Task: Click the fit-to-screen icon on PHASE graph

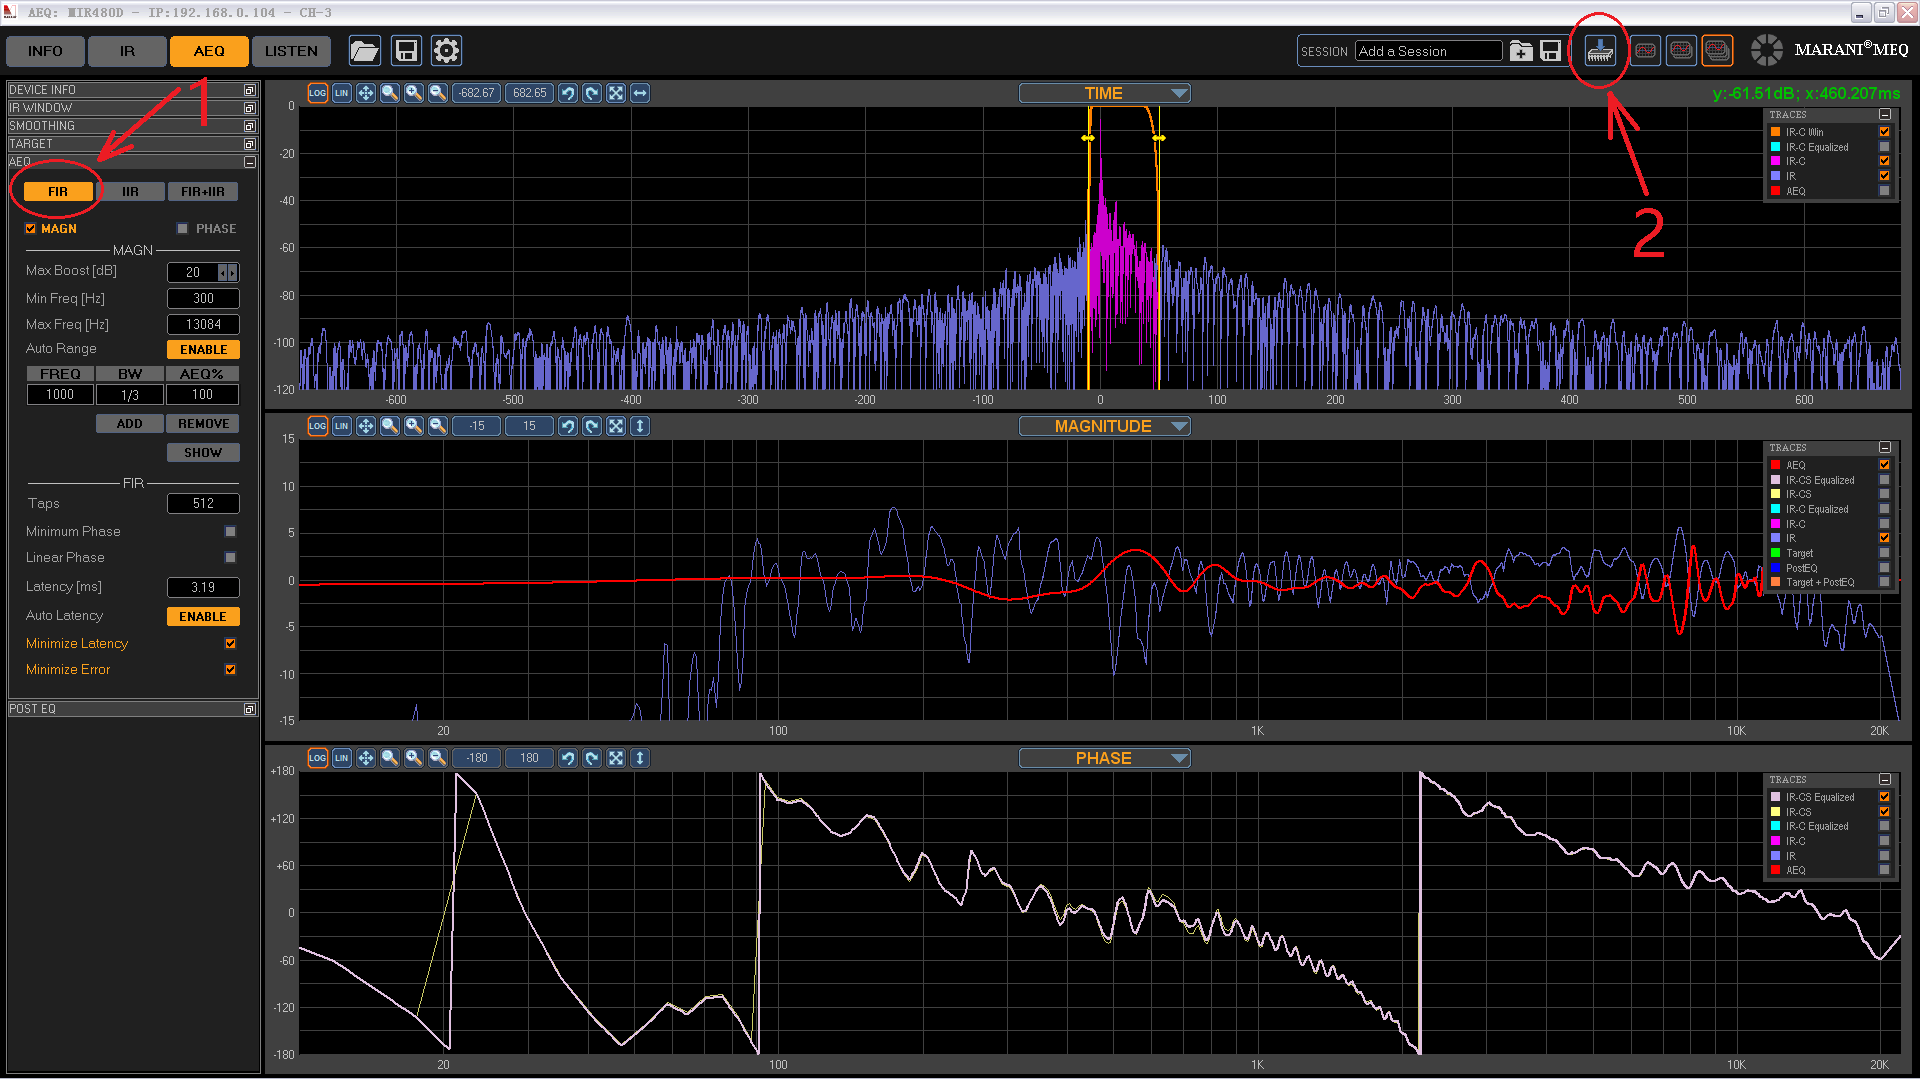Action: click(x=616, y=758)
